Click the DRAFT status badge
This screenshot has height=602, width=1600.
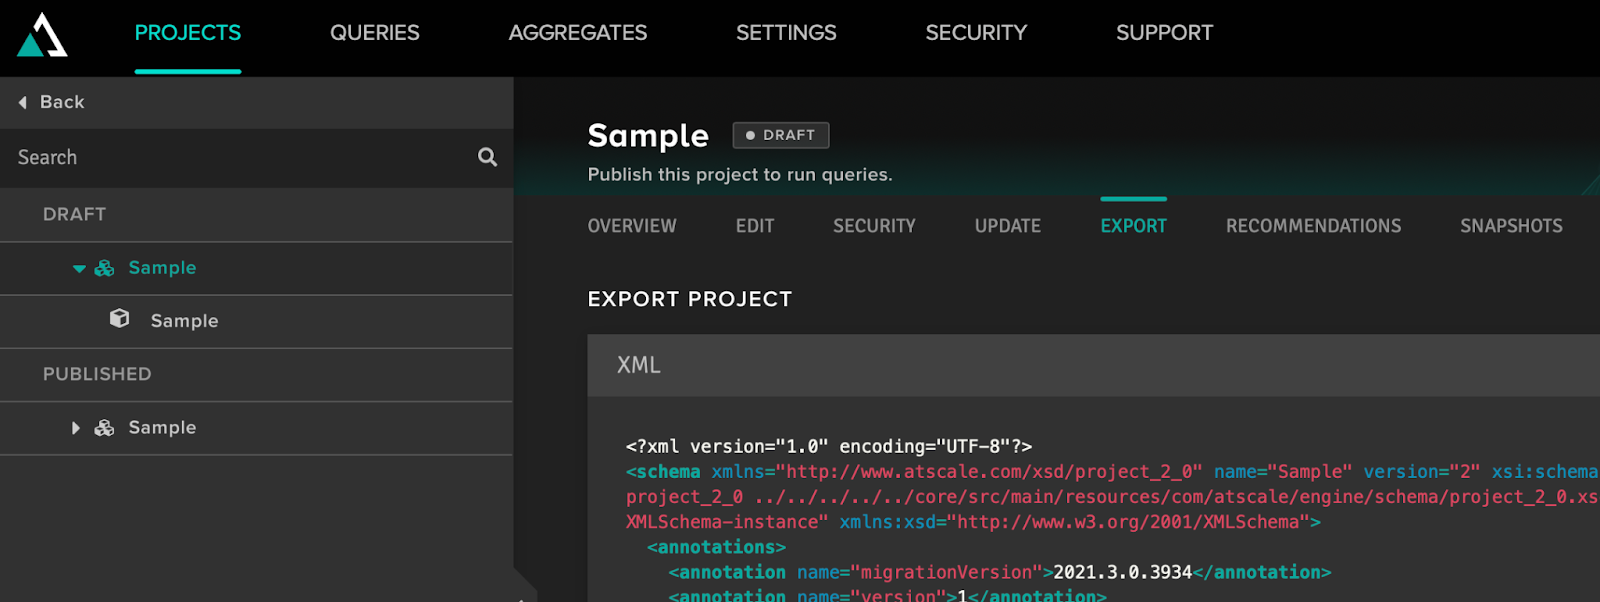(781, 135)
